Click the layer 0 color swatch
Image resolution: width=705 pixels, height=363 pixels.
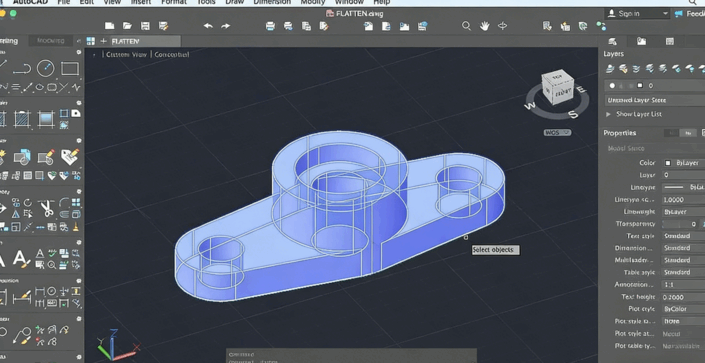(640, 85)
